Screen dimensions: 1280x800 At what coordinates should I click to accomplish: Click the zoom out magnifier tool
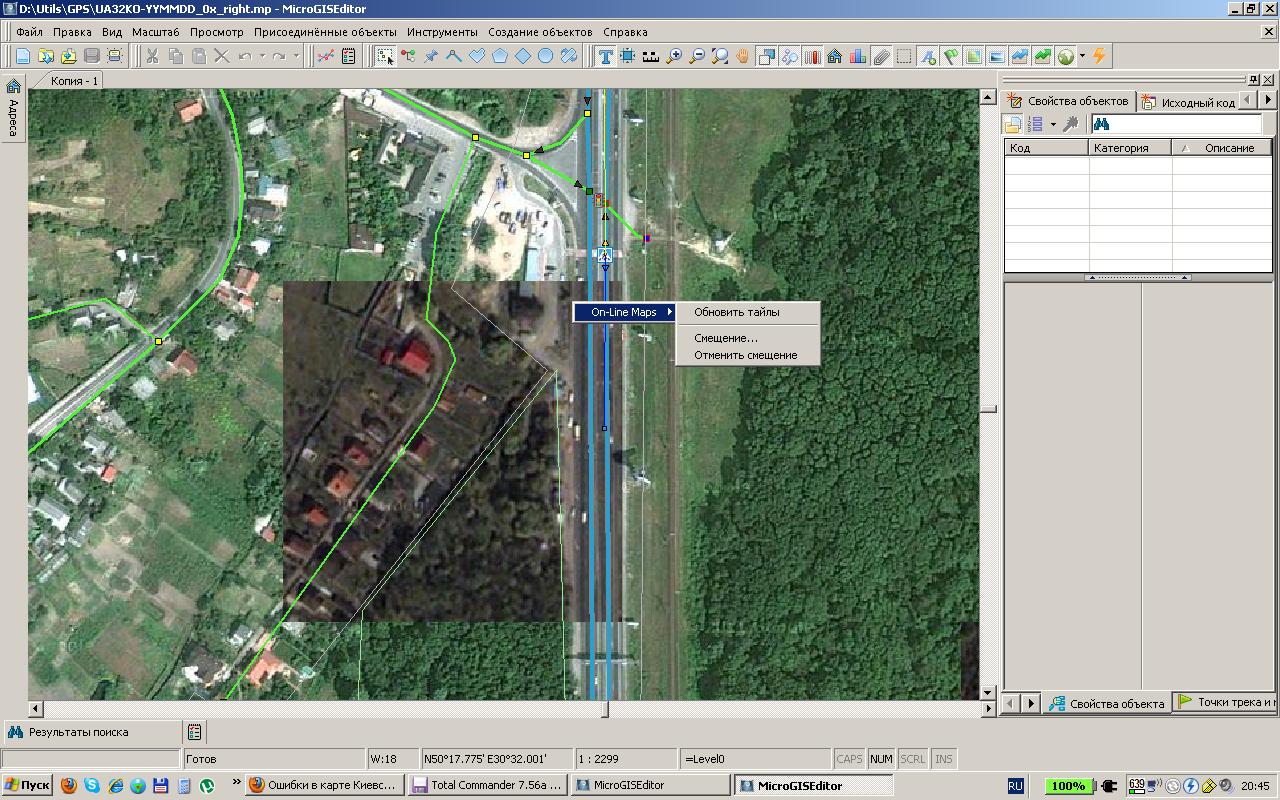click(x=697, y=57)
